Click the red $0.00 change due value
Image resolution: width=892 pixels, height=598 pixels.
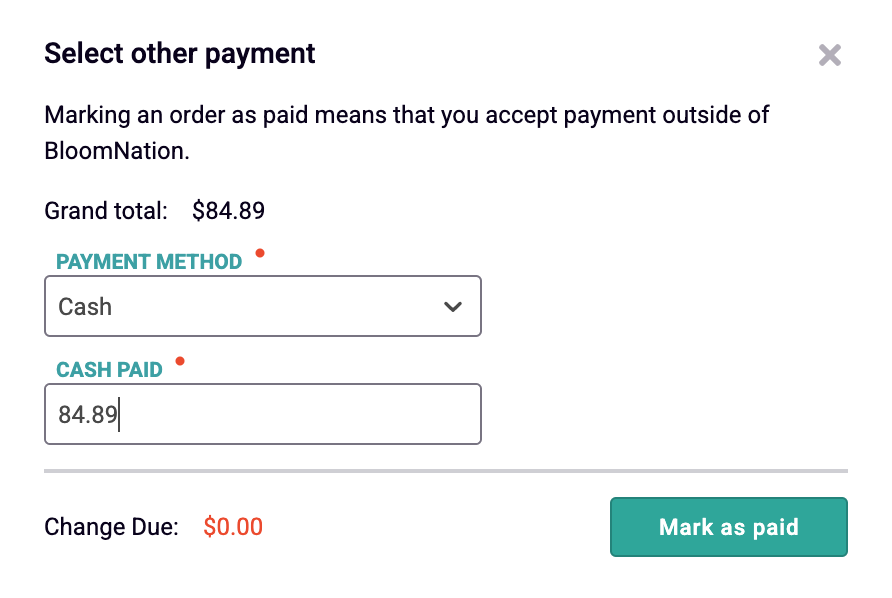[x=233, y=527]
